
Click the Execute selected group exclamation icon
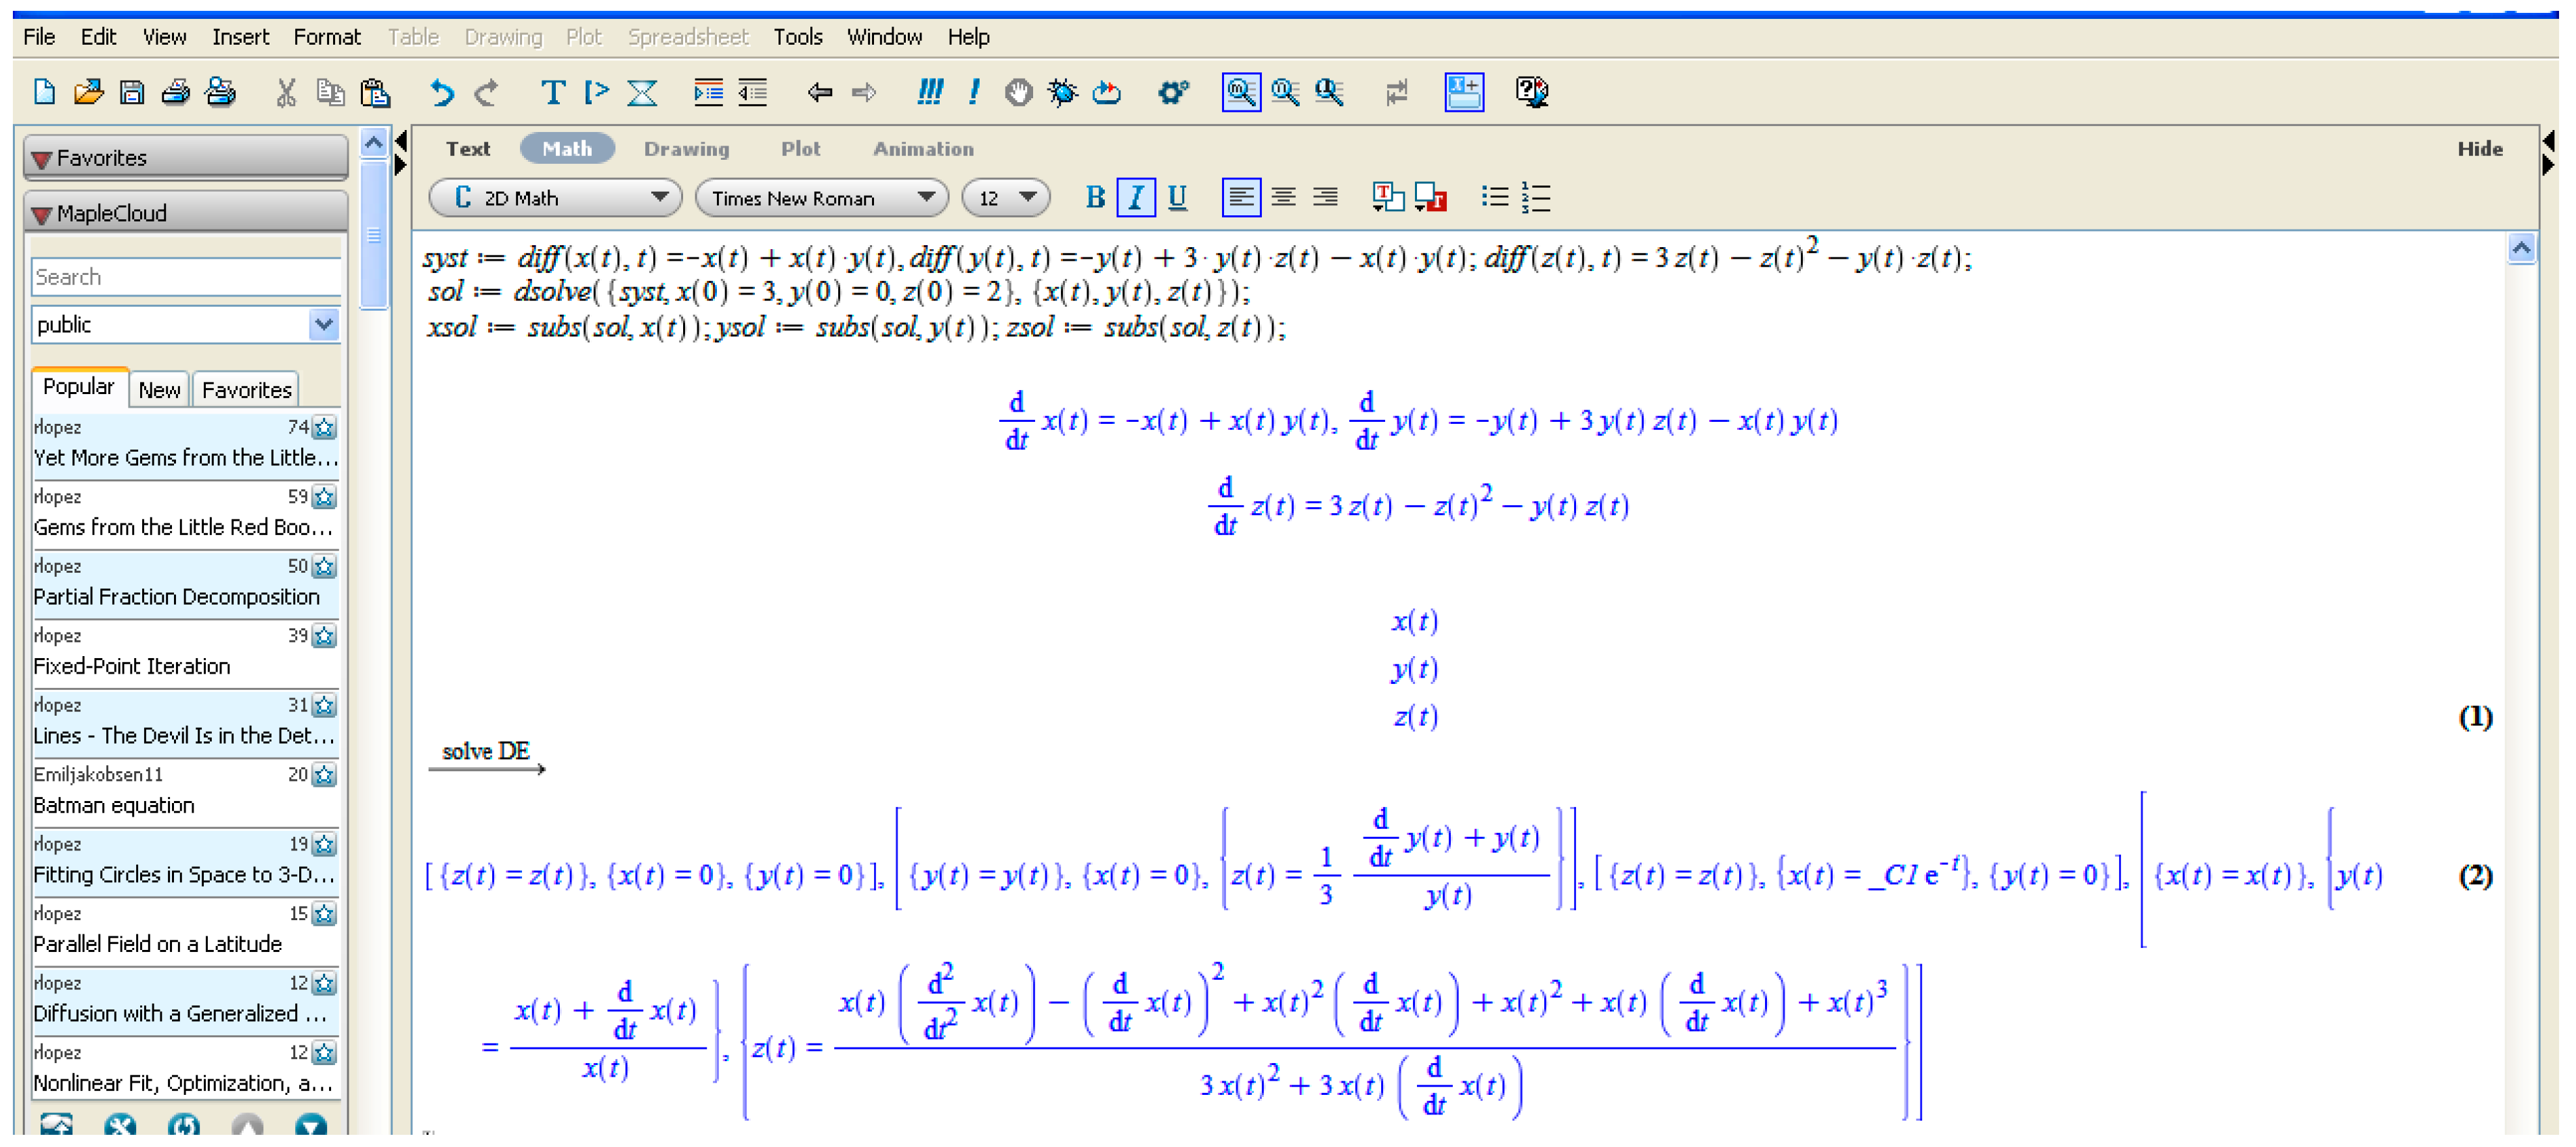[x=973, y=93]
